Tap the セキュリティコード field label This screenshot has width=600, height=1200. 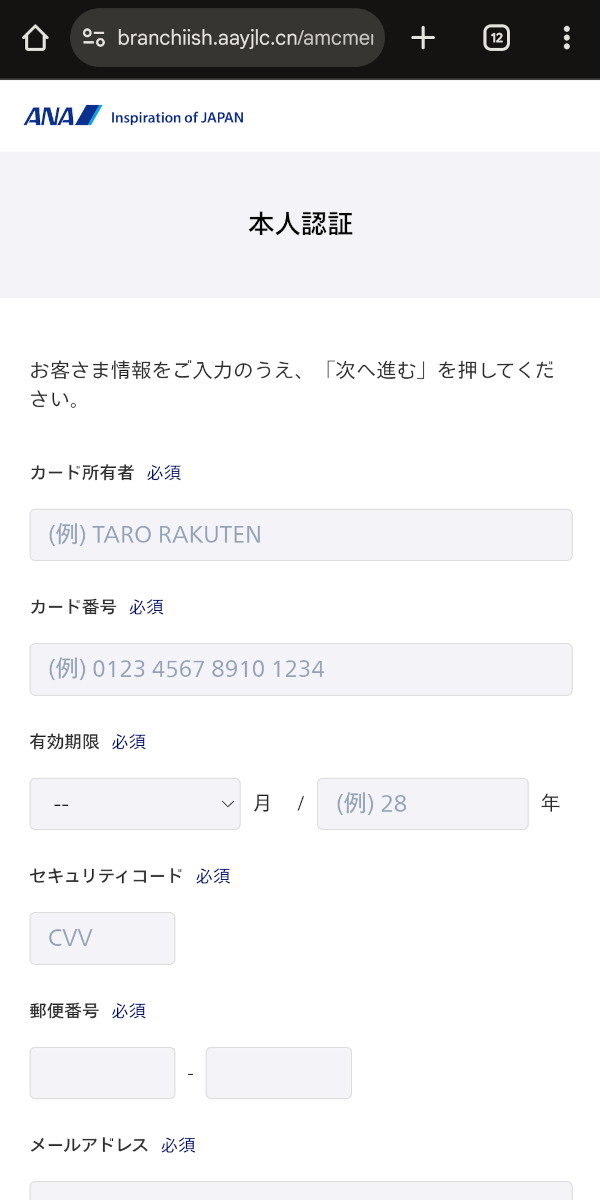[106, 876]
